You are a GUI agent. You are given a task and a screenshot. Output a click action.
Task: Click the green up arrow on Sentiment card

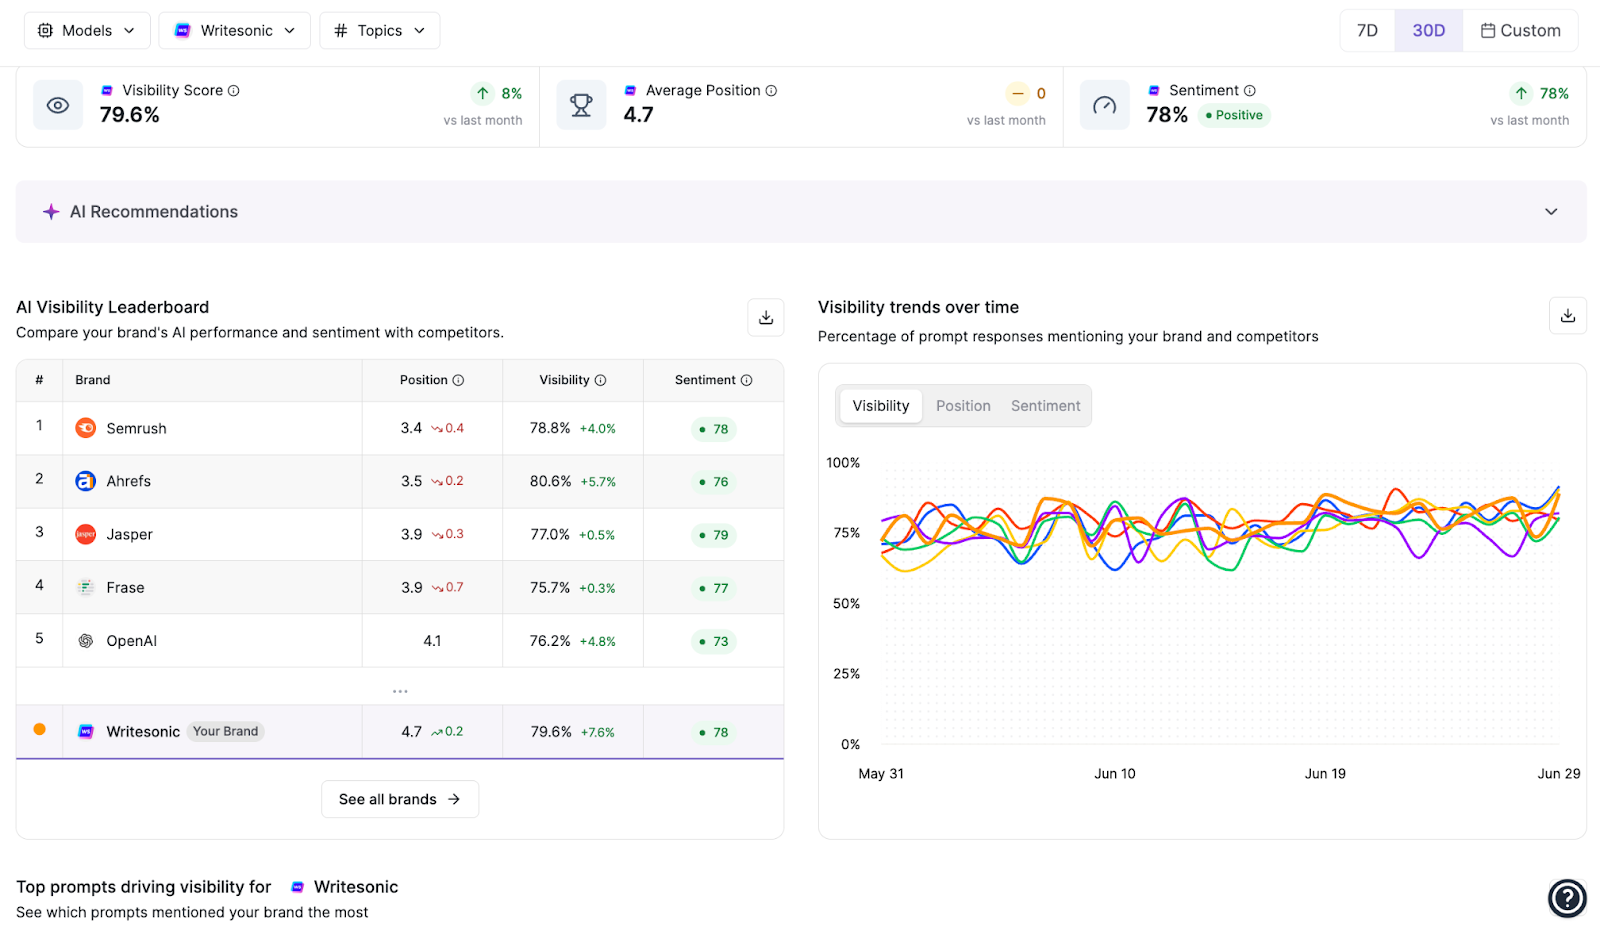coord(1521,93)
